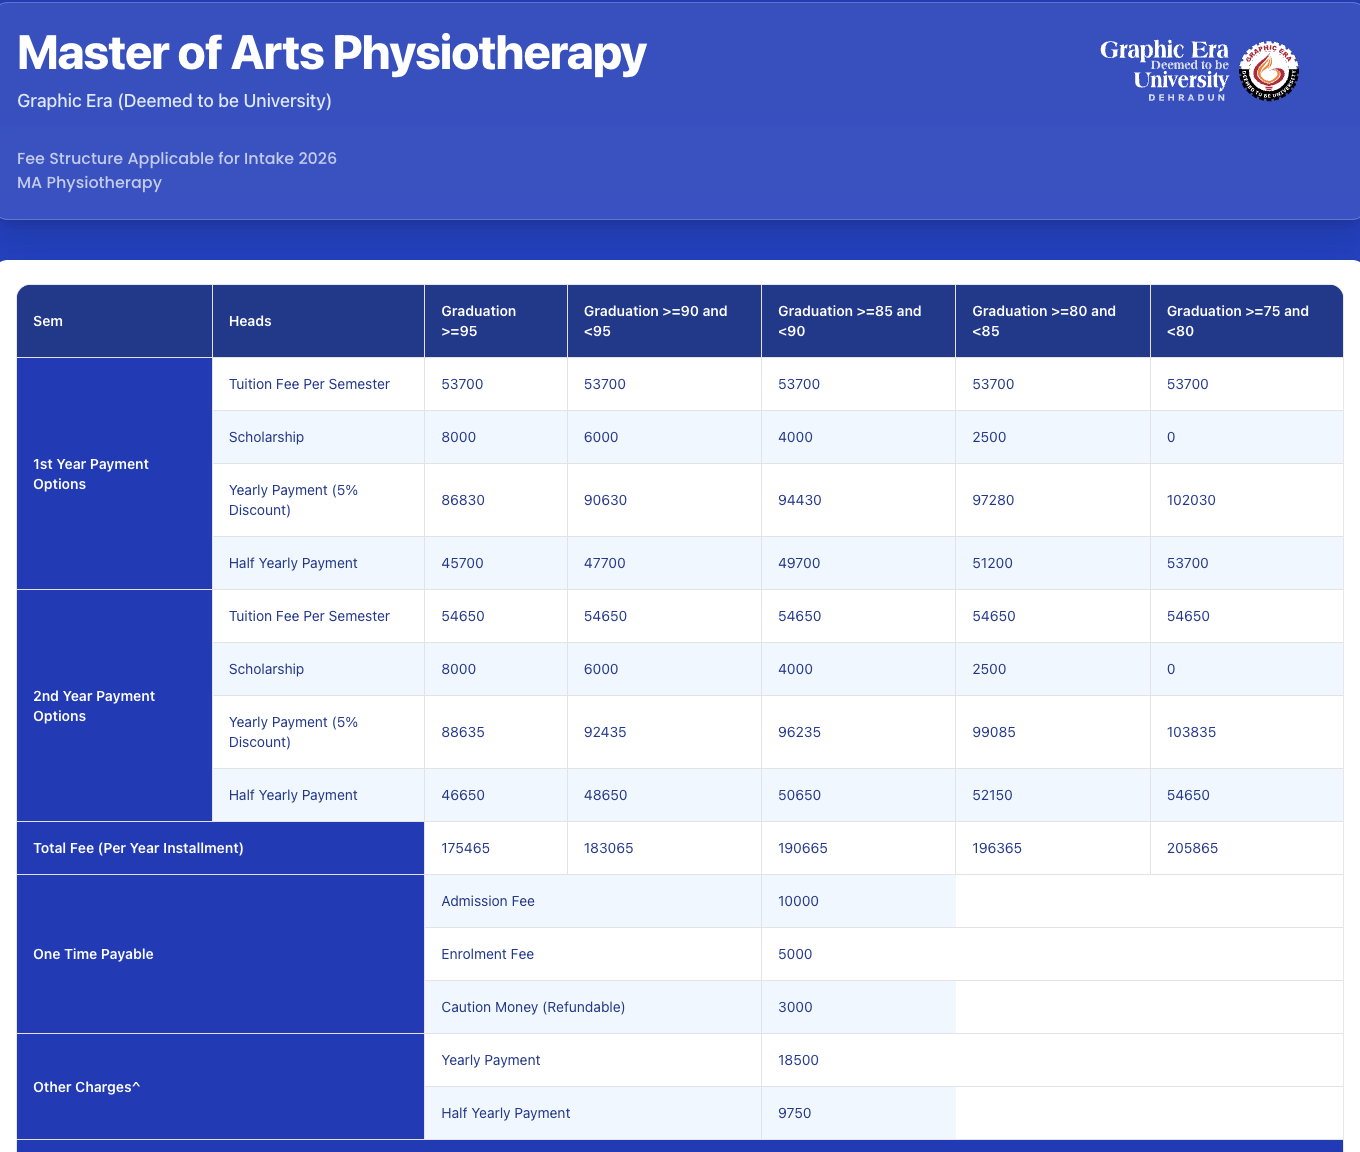The width and height of the screenshot is (1360, 1152).
Task: Click the Graphic Era University logo text
Action: pyautogui.click(x=1165, y=70)
